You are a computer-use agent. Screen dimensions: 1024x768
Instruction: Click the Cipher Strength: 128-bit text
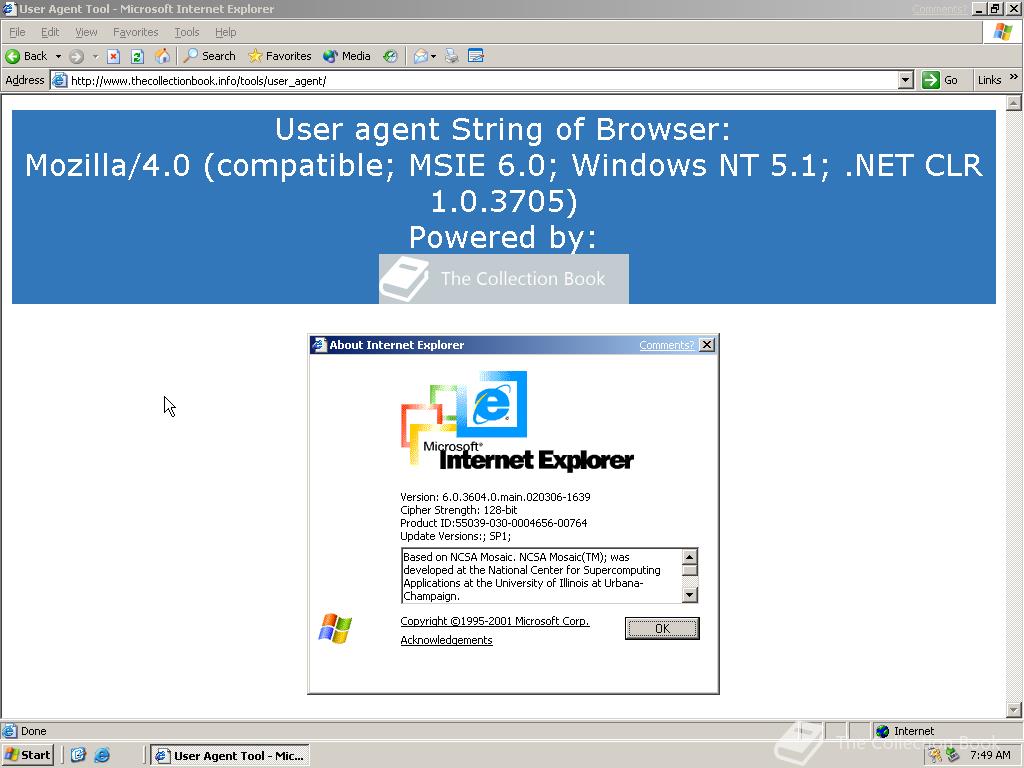pos(458,510)
